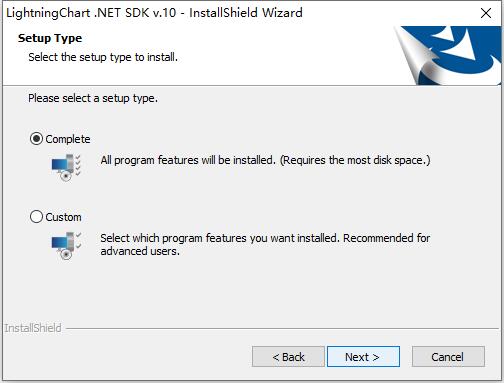Screen dimensions: 504x383
Task: Click the "Please select a setup type." prompt
Action: 93,98
